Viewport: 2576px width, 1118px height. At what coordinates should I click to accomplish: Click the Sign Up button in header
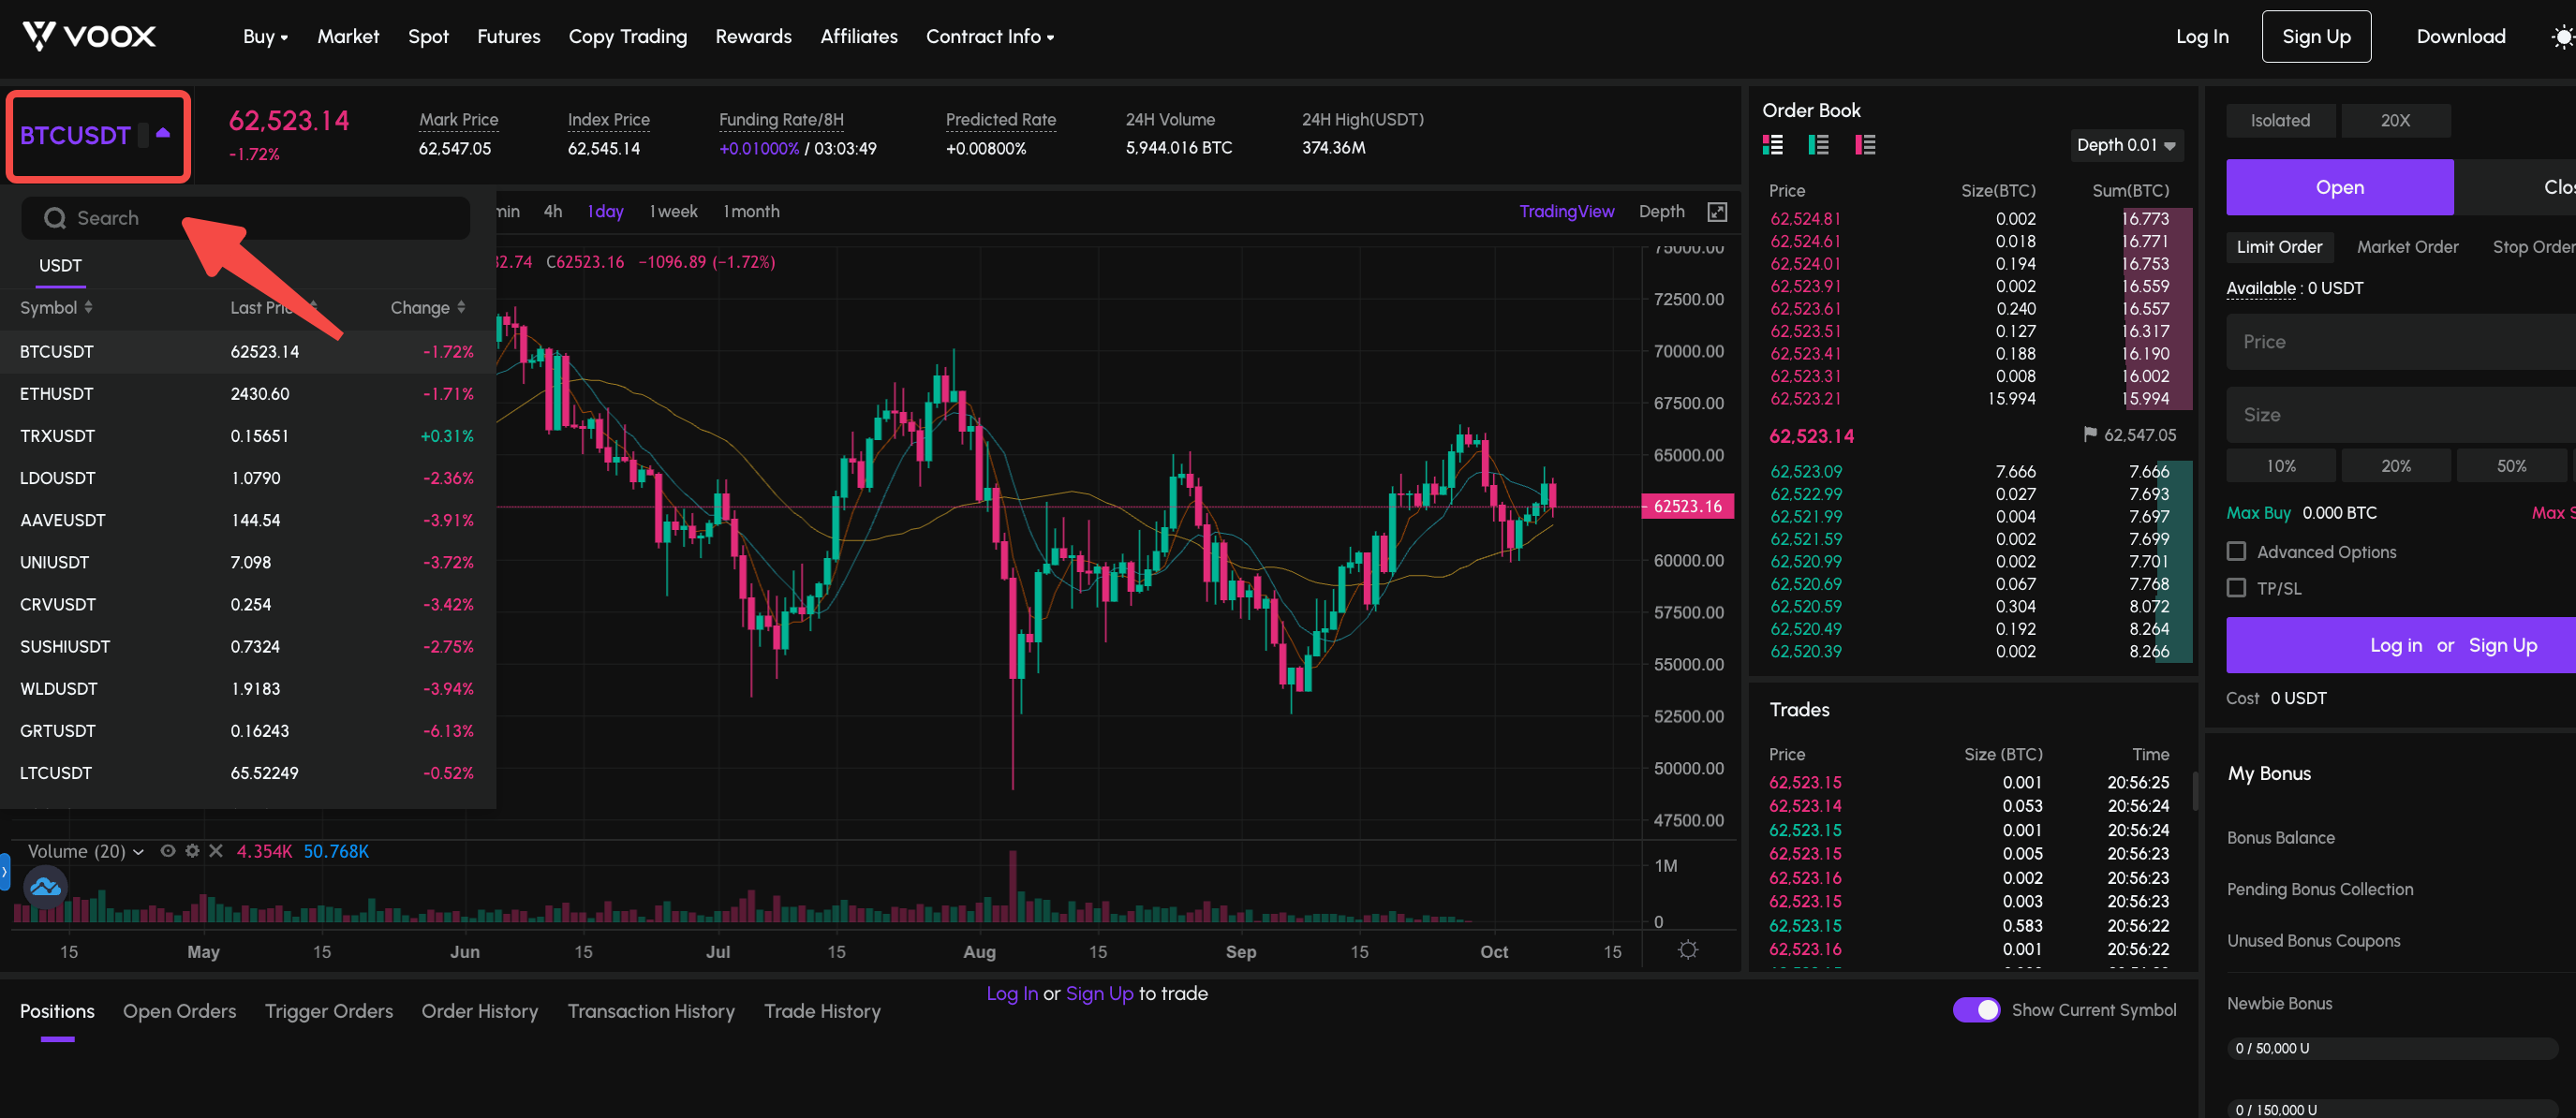pyautogui.click(x=2317, y=36)
